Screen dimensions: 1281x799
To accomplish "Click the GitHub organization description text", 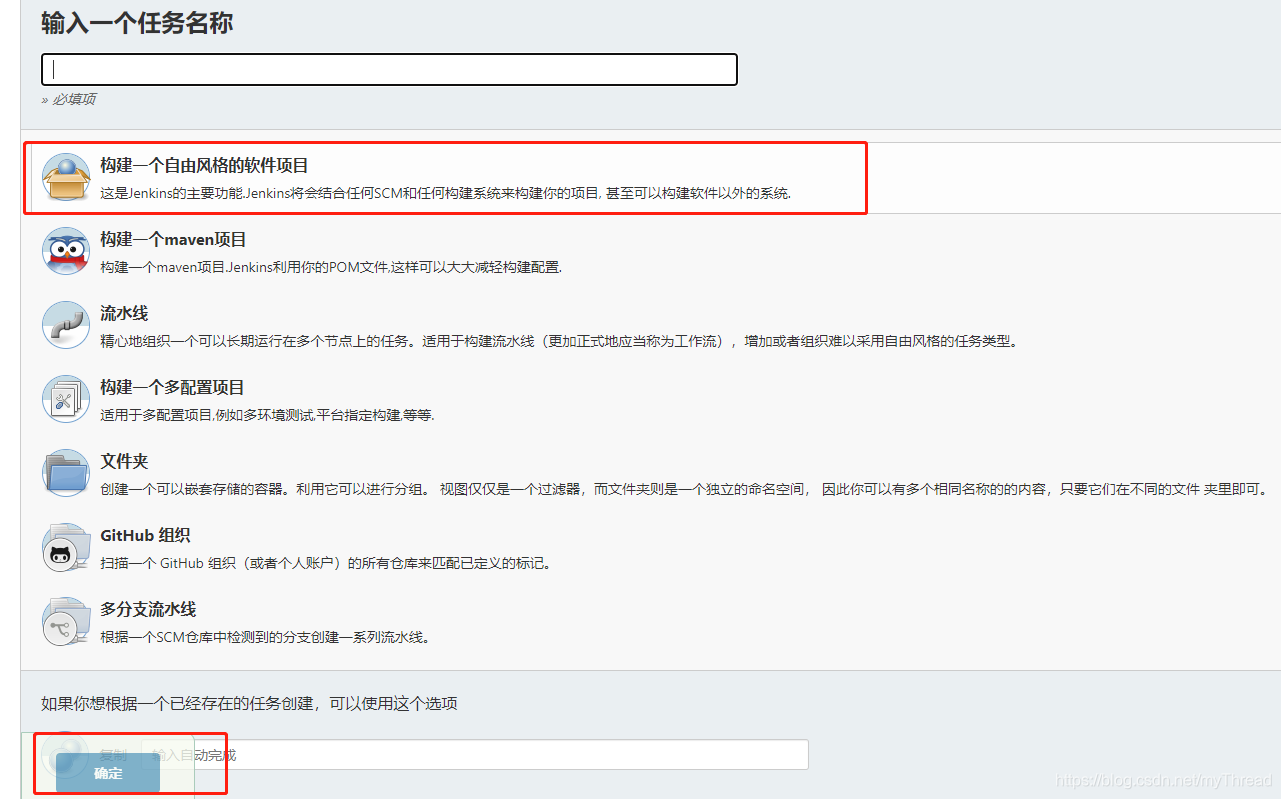I will pos(326,564).
